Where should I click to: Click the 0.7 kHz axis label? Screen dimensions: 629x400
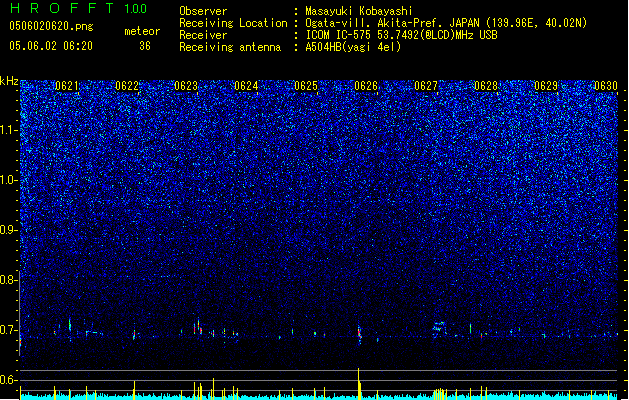pos(9,330)
